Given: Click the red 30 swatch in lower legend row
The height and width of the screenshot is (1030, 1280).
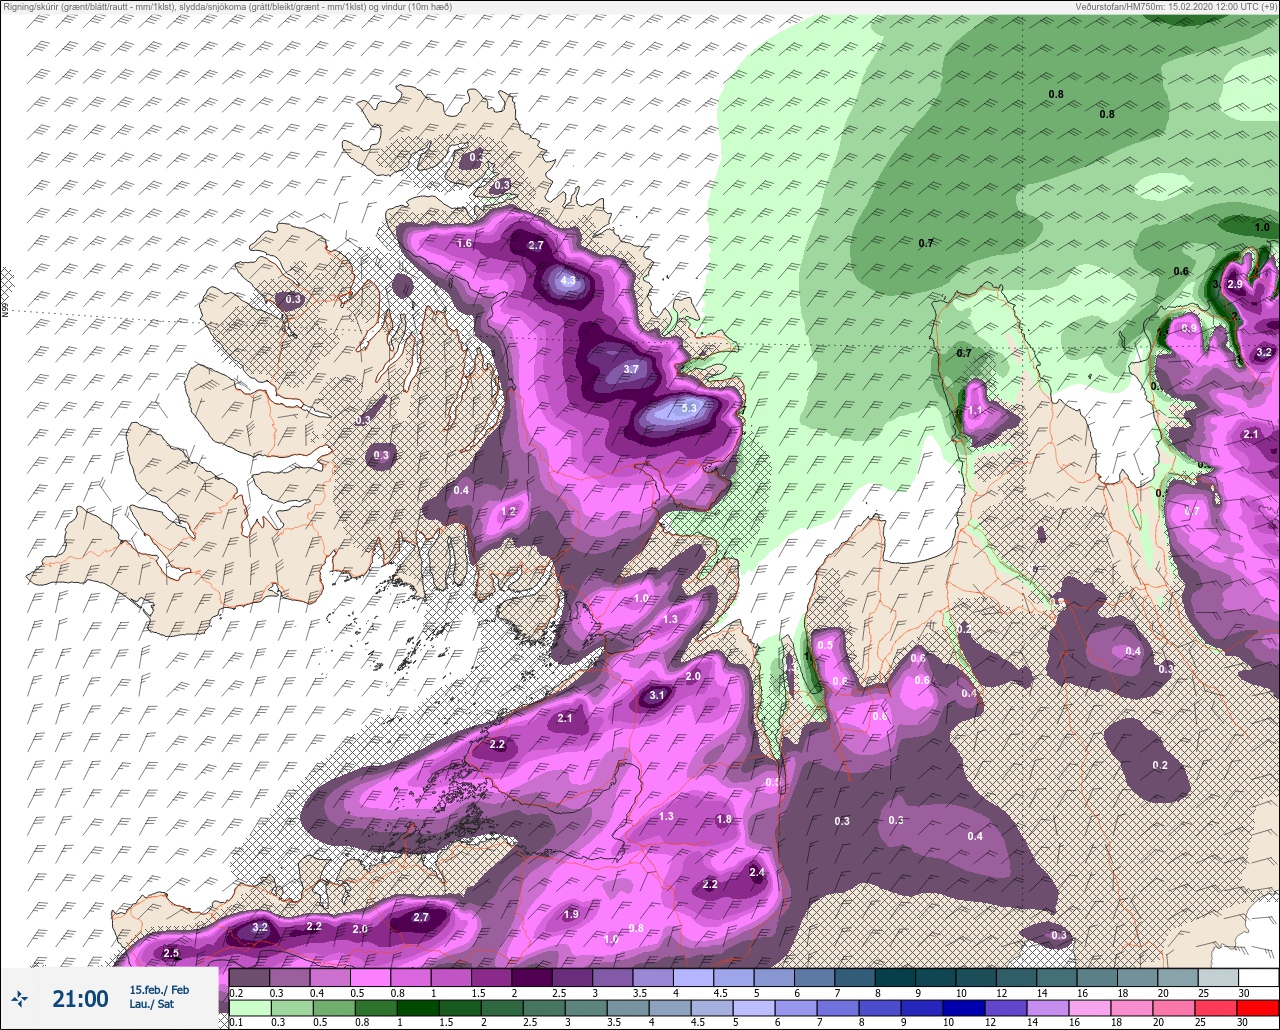Looking at the screenshot, I should tap(1258, 1007).
